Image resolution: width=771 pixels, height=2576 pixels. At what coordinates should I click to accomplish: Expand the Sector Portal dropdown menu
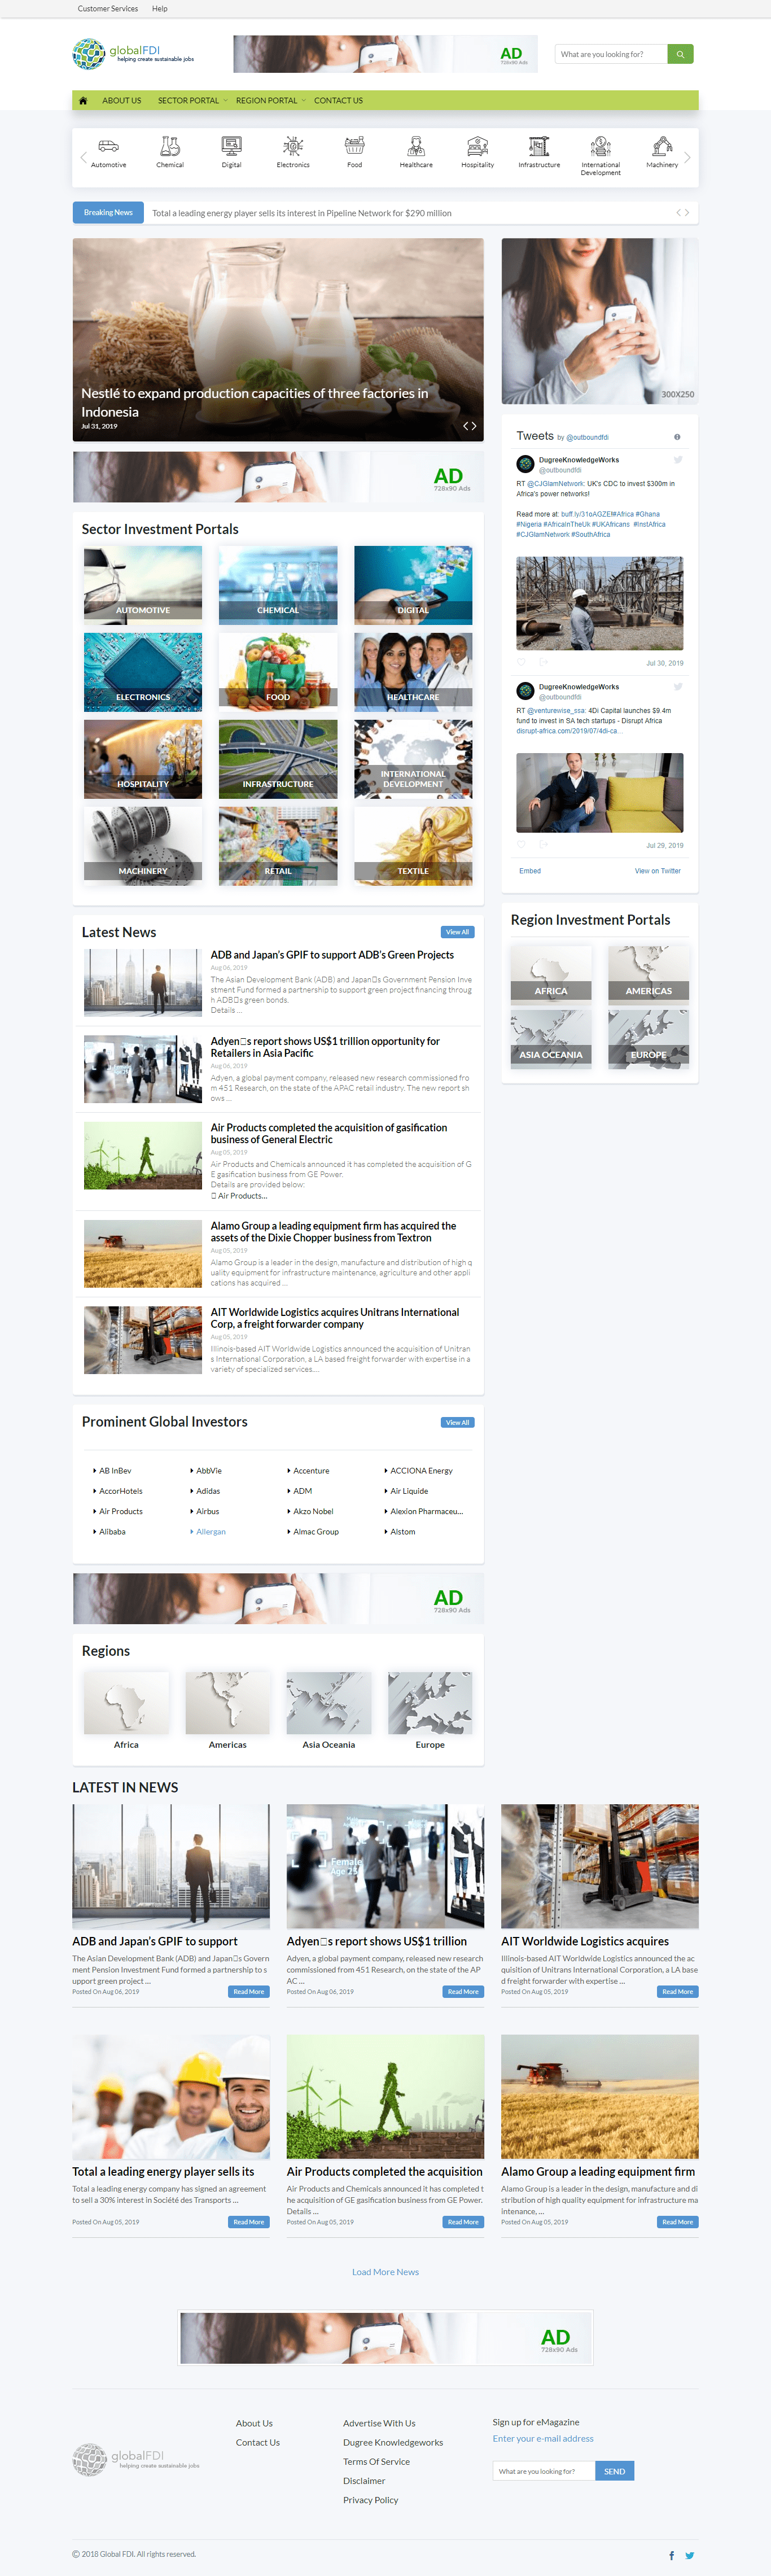(192, 100)
